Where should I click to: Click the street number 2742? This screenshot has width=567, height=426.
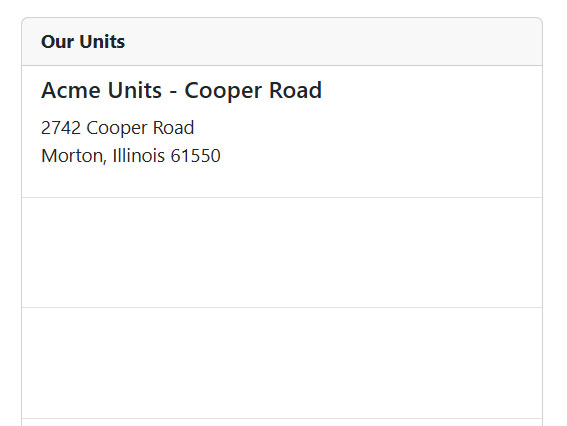(x=61, y=128)
